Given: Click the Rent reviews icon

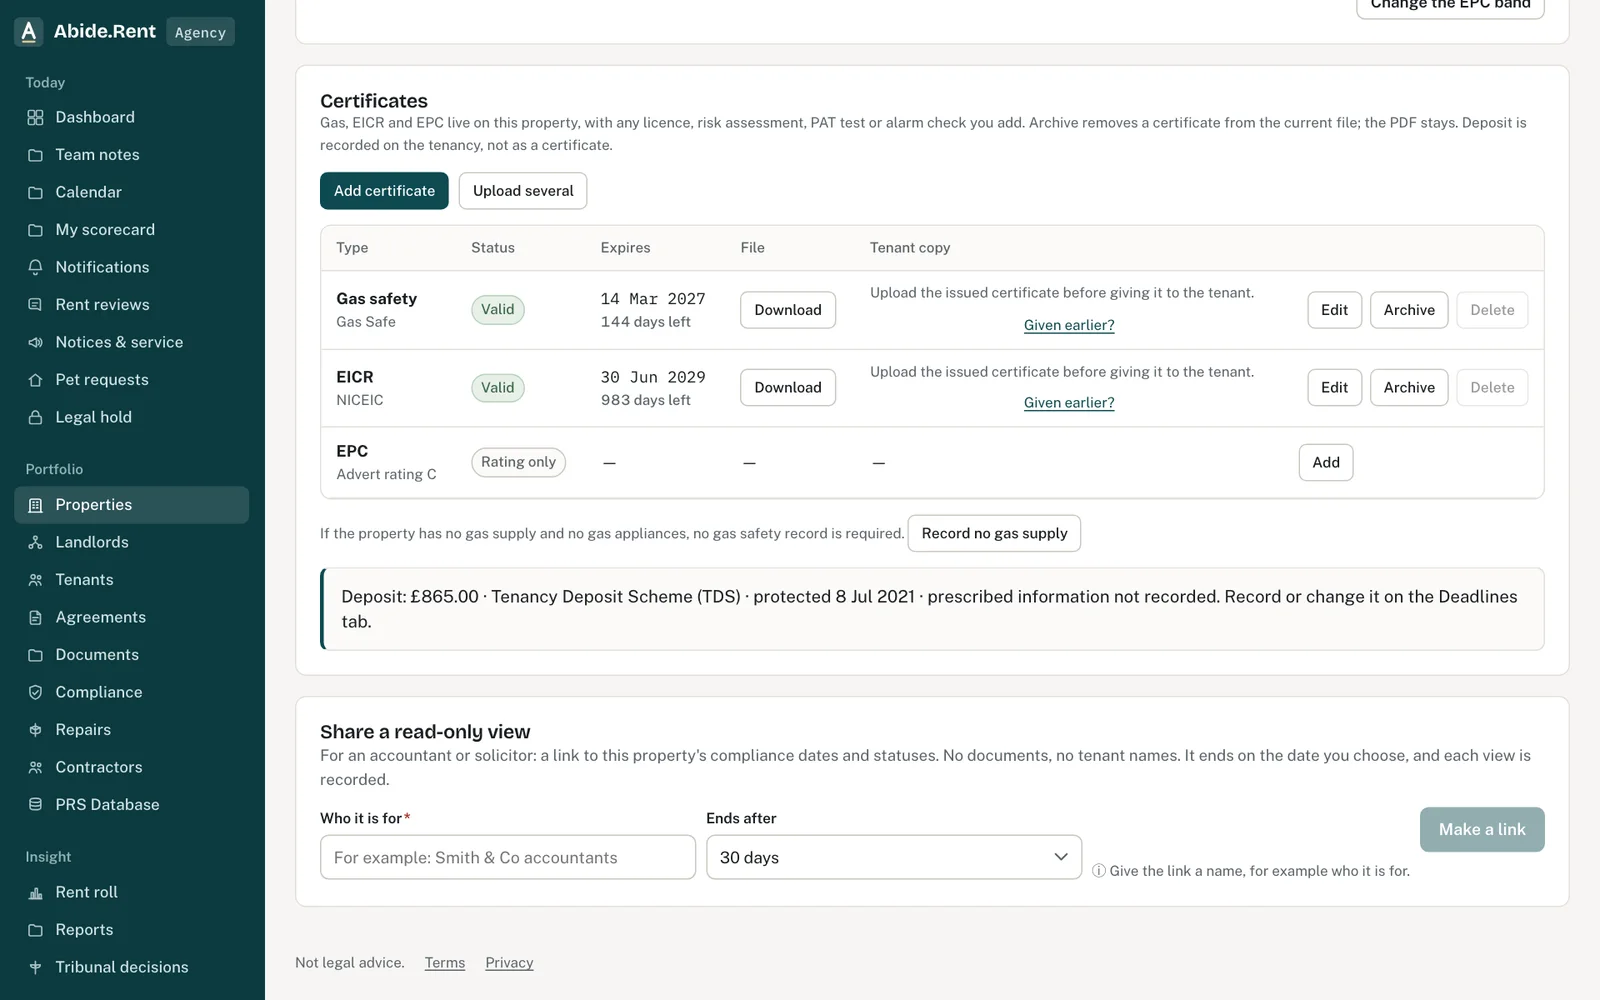Looking at the screenshot, I should [35, 305].
